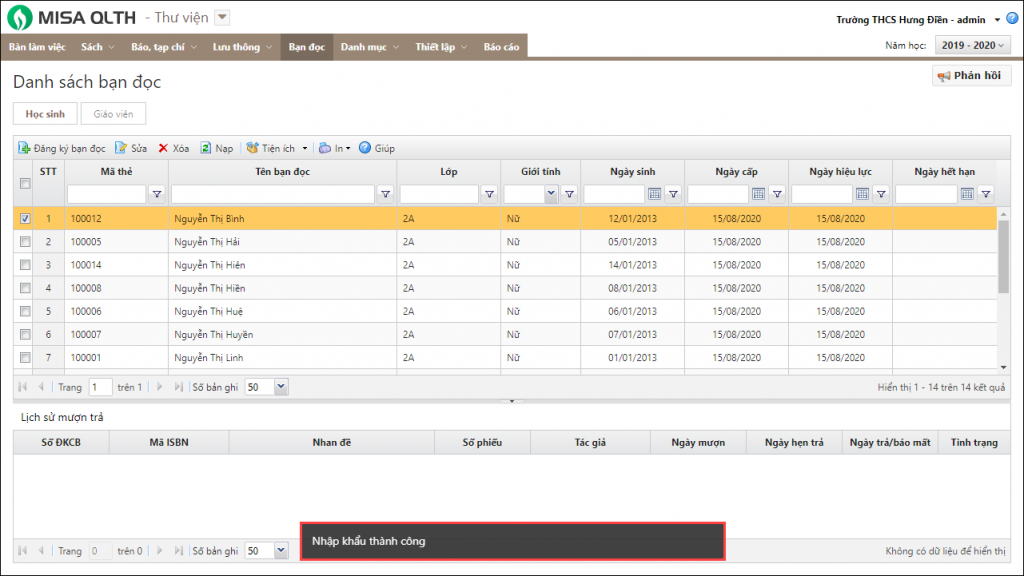Click the Sửa edit icon

121,148
